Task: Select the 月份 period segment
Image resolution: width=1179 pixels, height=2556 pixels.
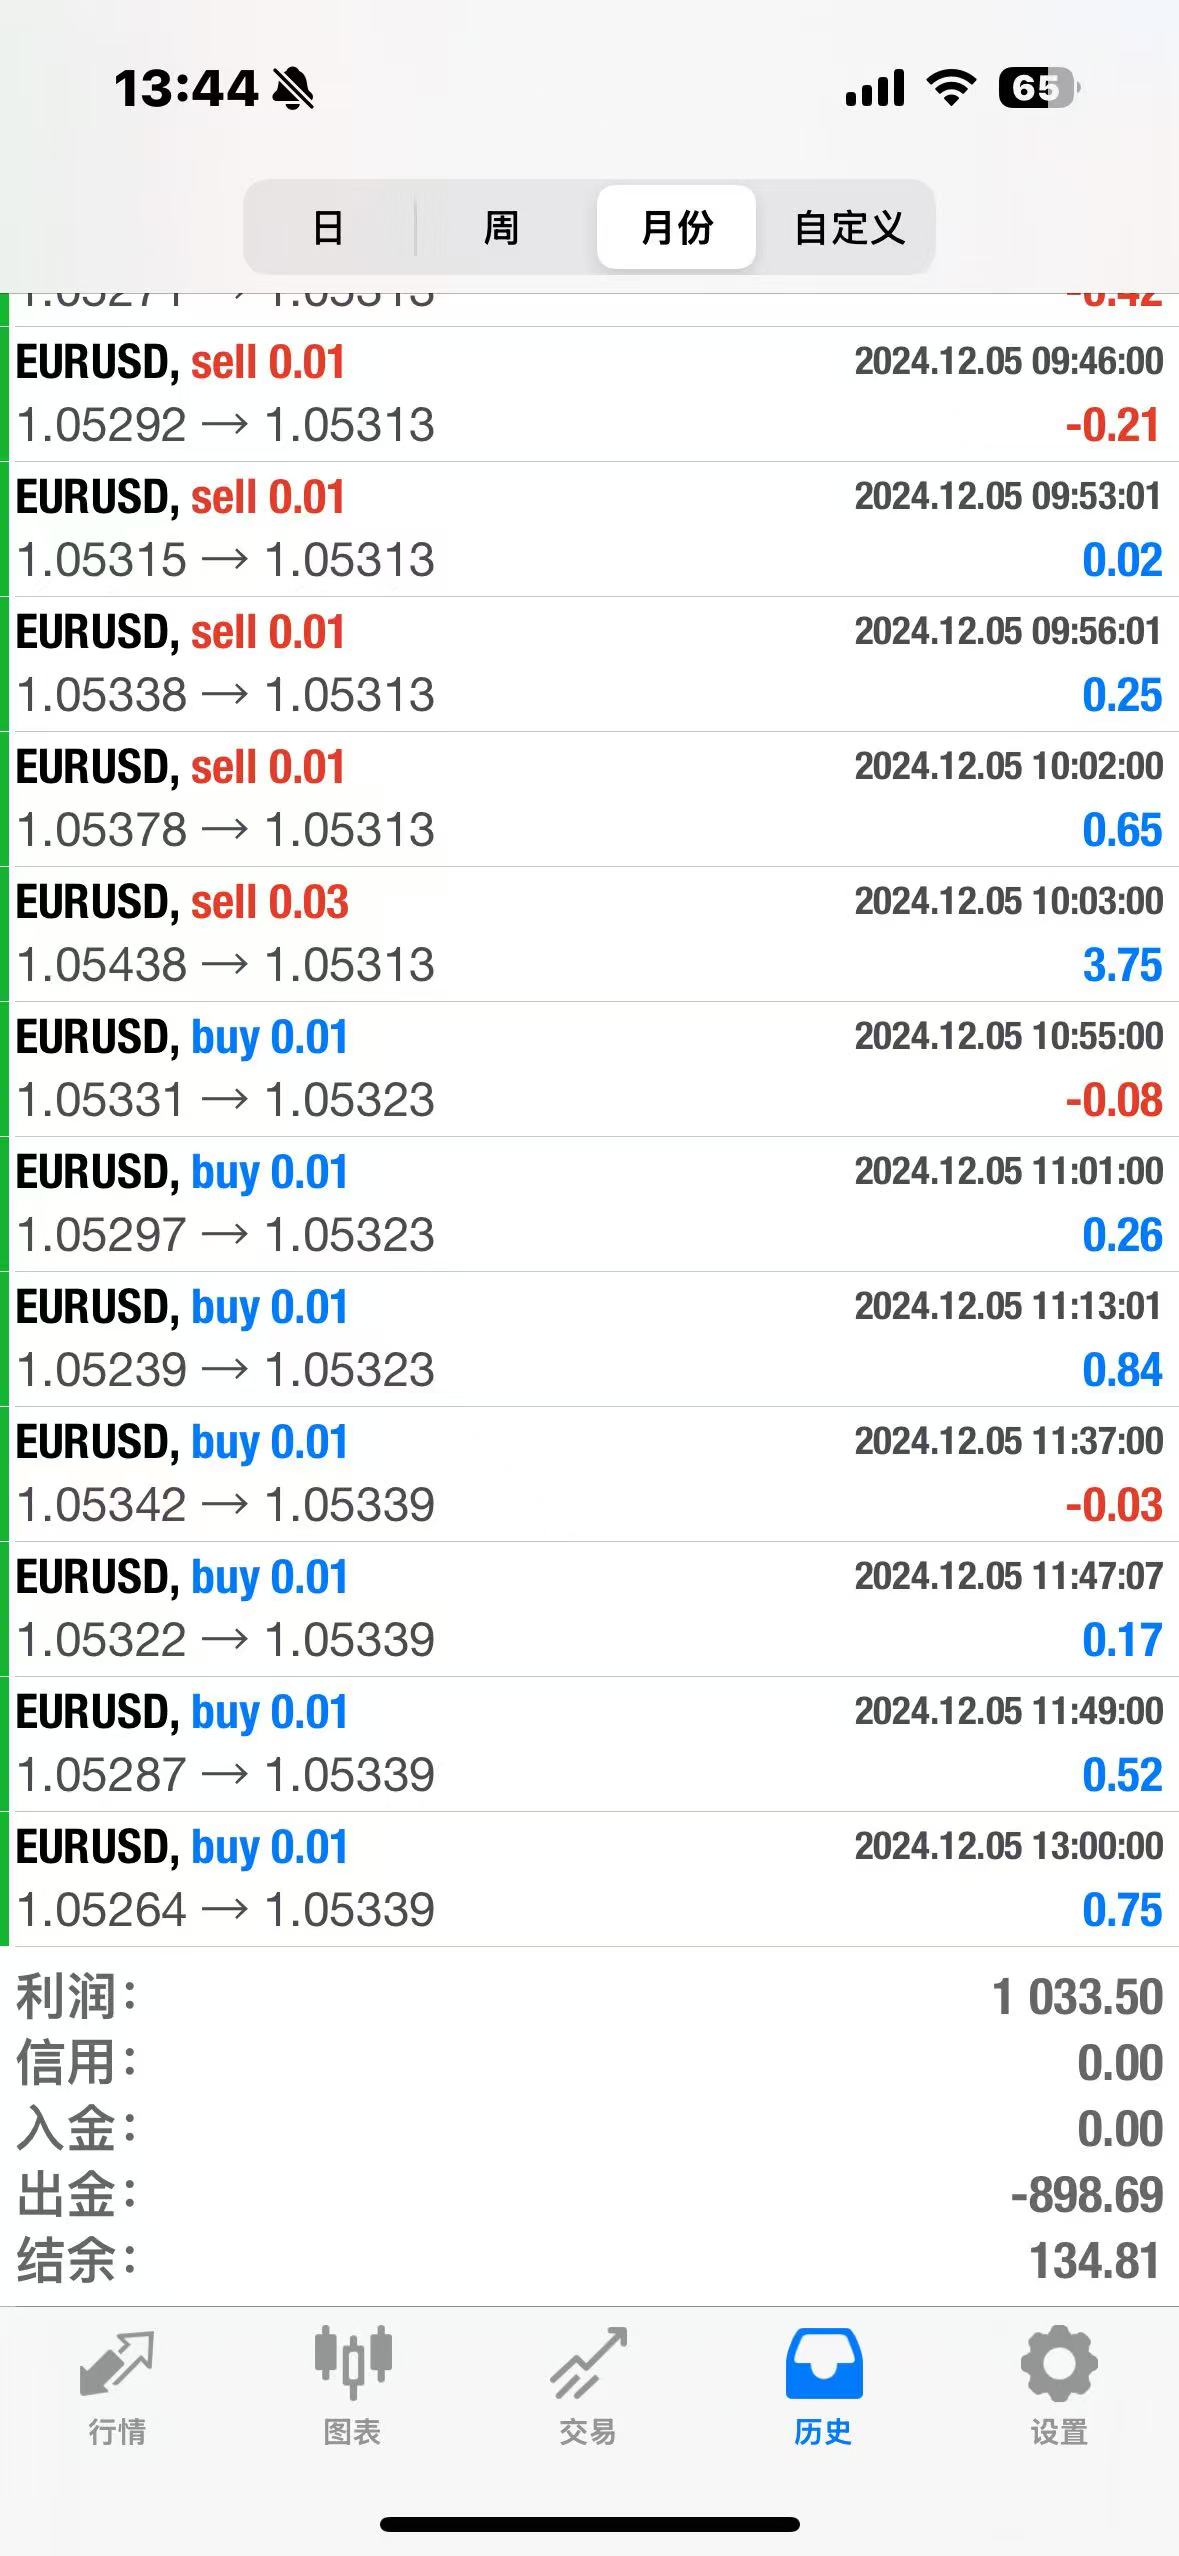Action: 677,228
